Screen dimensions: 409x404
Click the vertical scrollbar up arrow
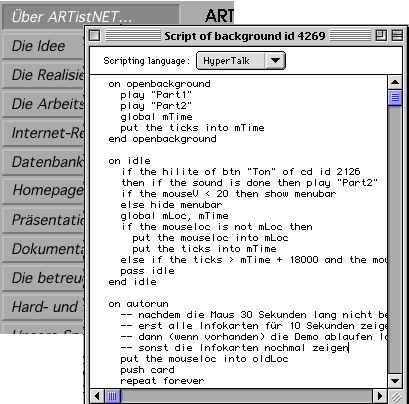(x=395, y=82)
